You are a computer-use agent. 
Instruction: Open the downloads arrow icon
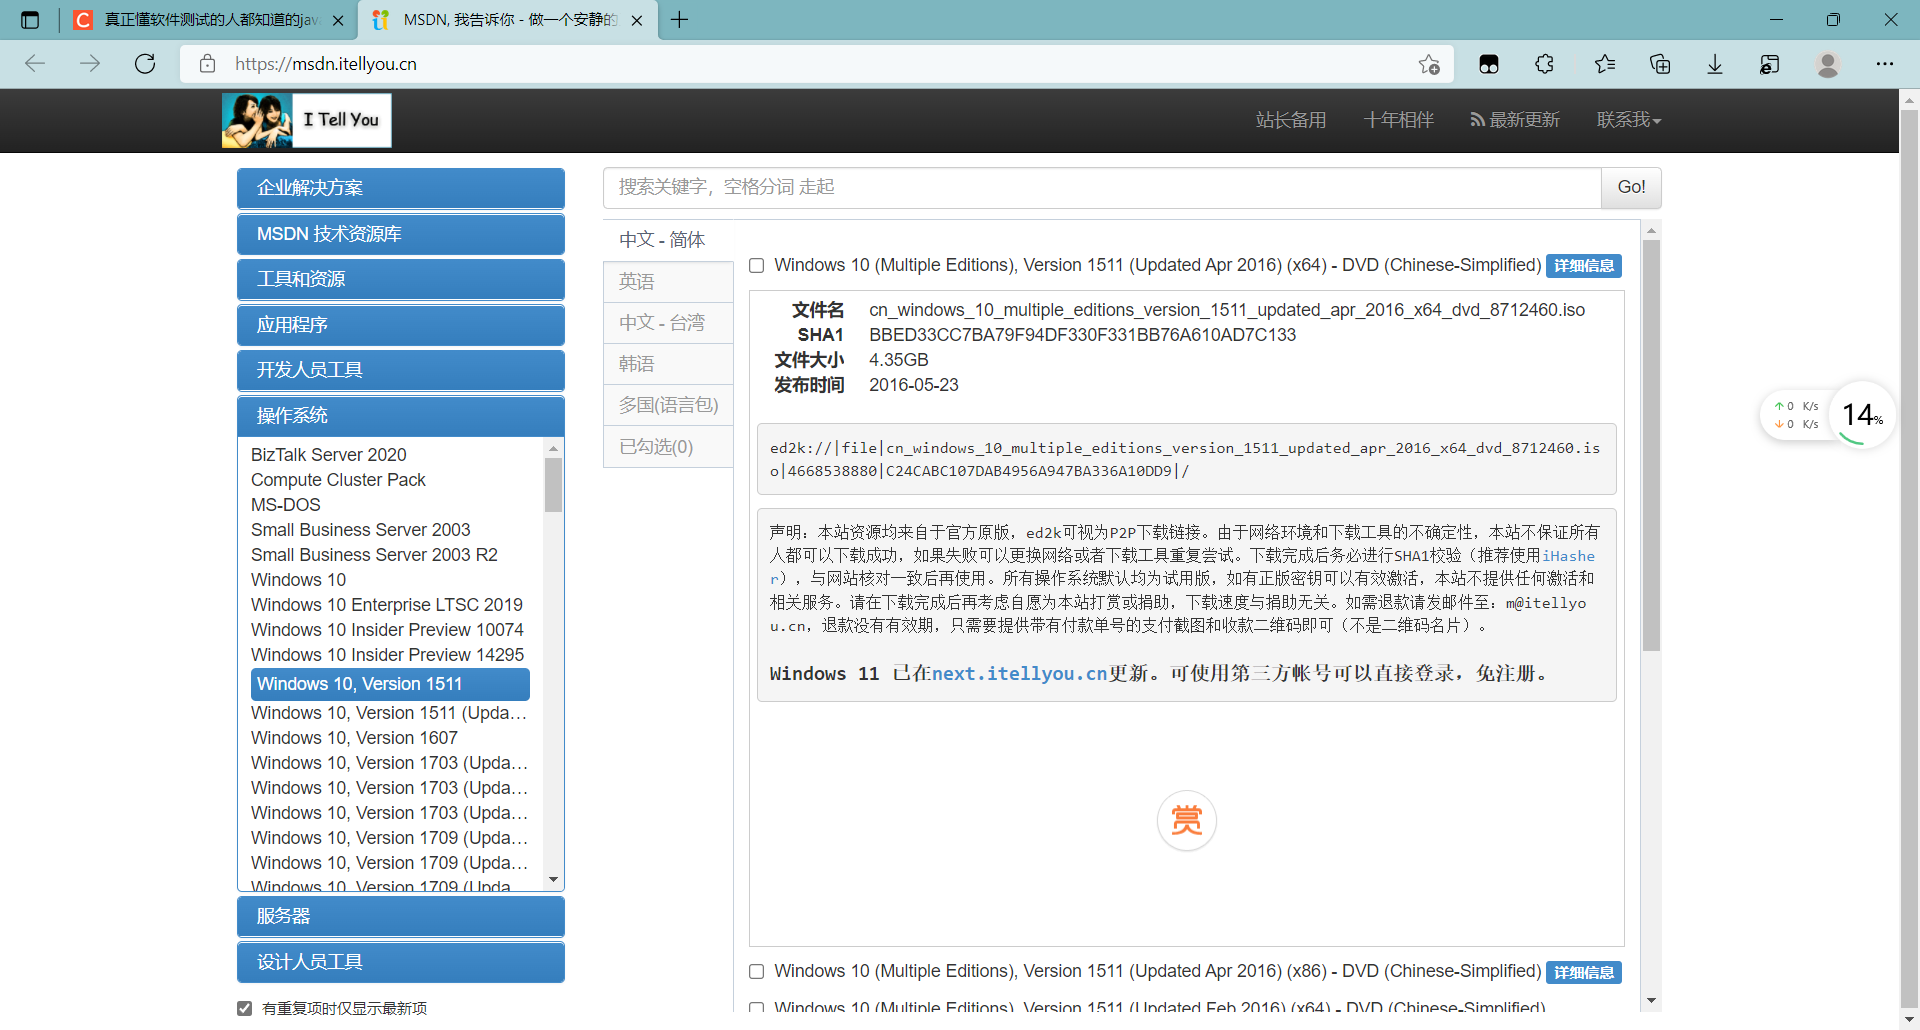(x=1715, y=64)
